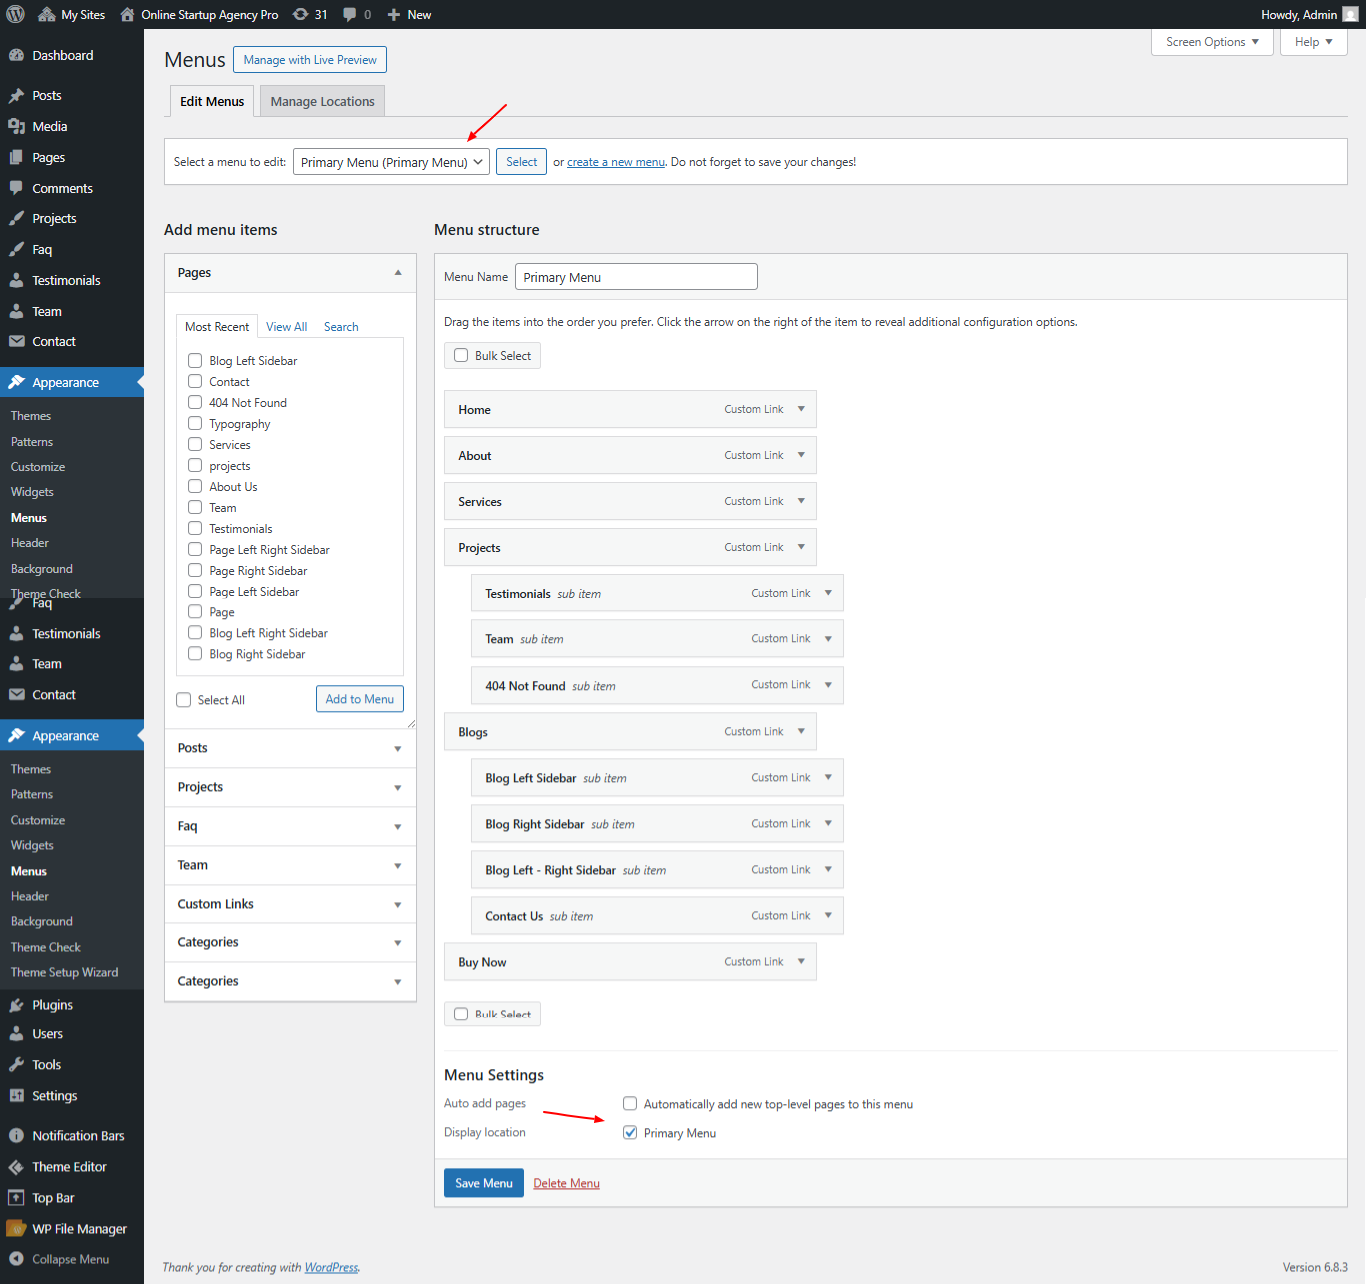
Task: Enable automatically add new top-level pages
Action: 630,1104
